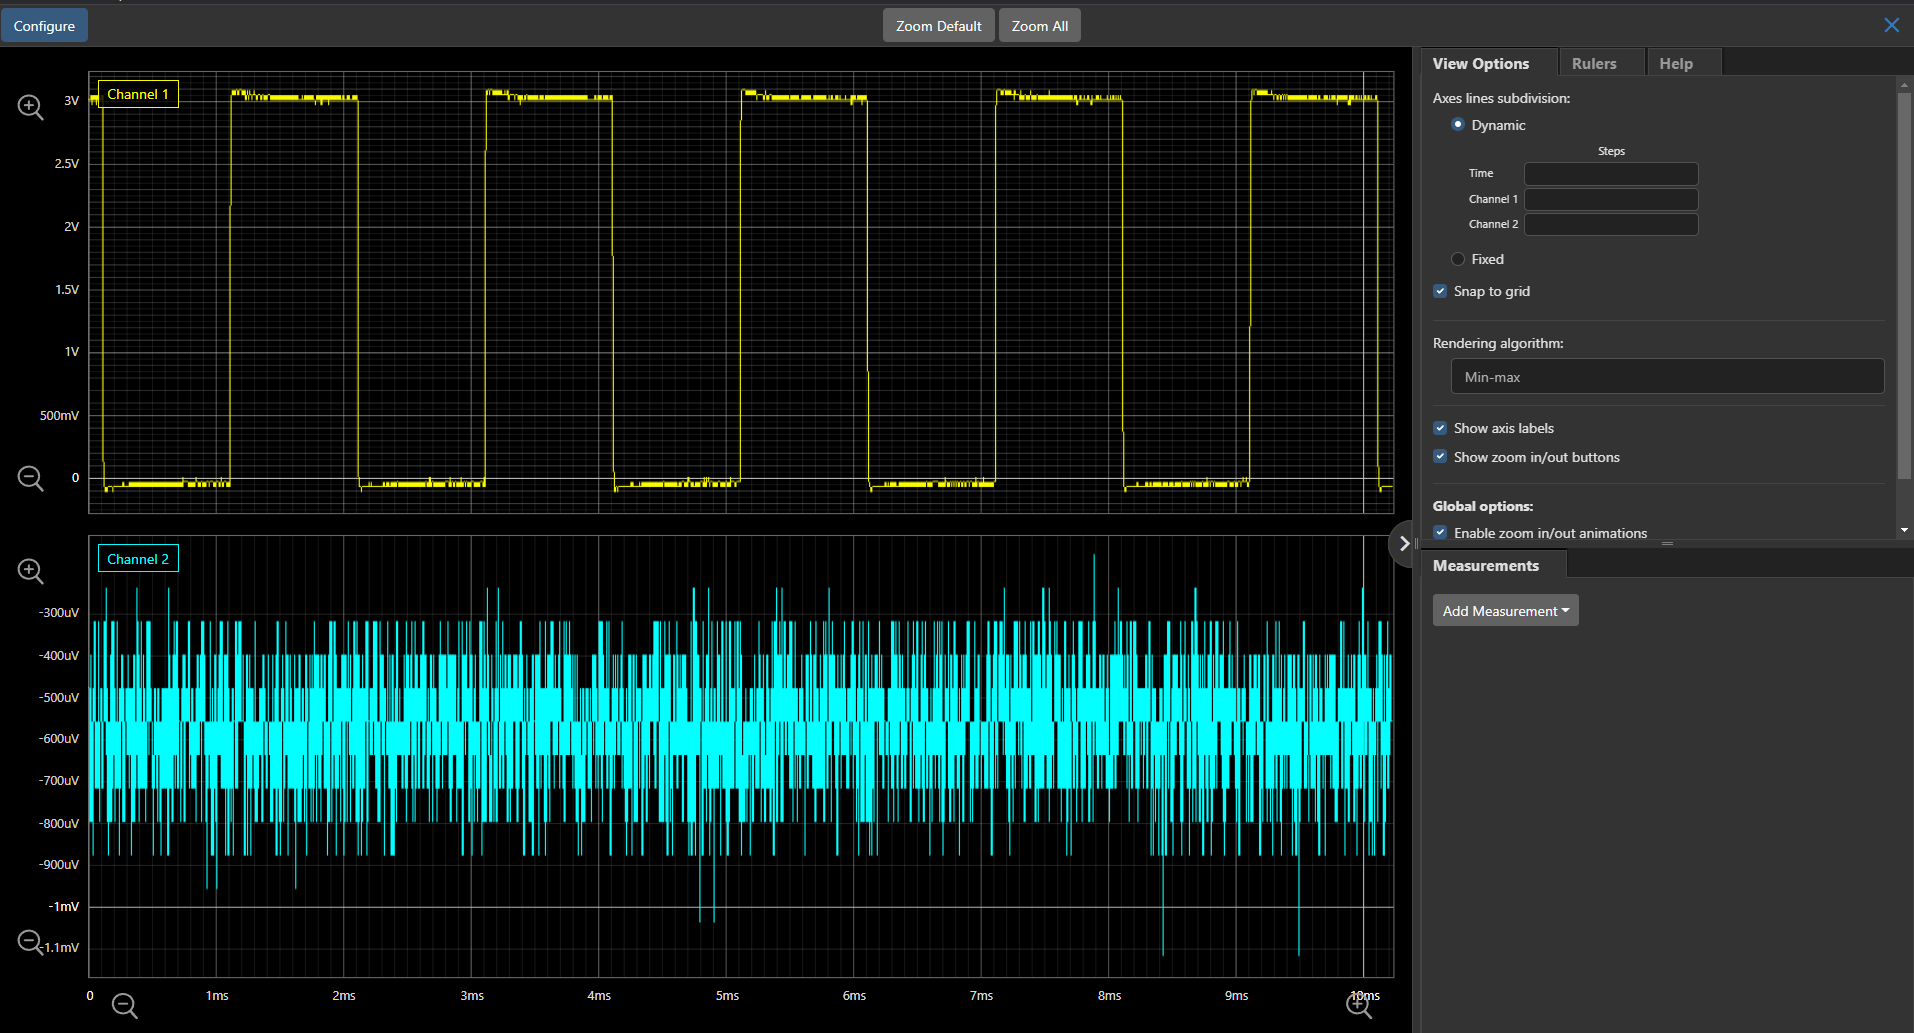Zoom out on the time axis
This screenshot has width=1914, height=1033.
[124, 1005]
